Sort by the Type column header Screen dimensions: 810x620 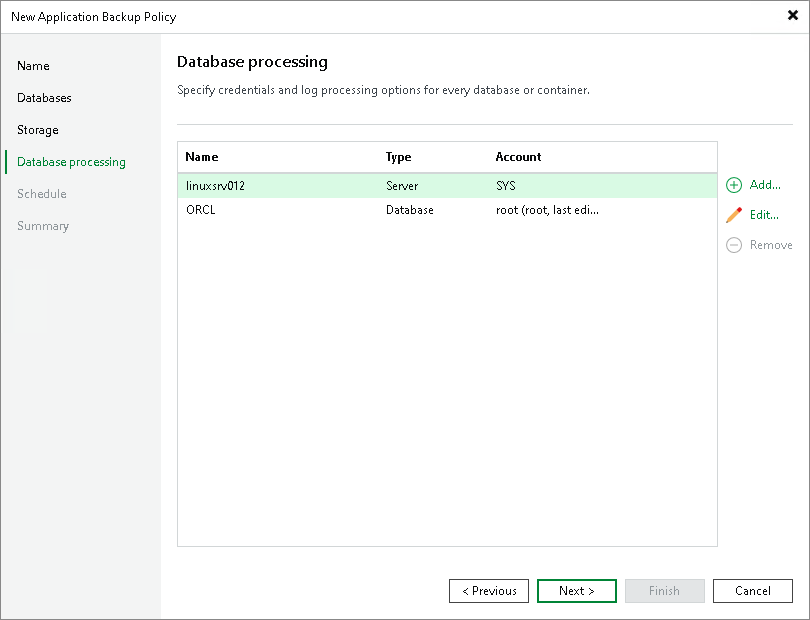click(x=400, y=157)
